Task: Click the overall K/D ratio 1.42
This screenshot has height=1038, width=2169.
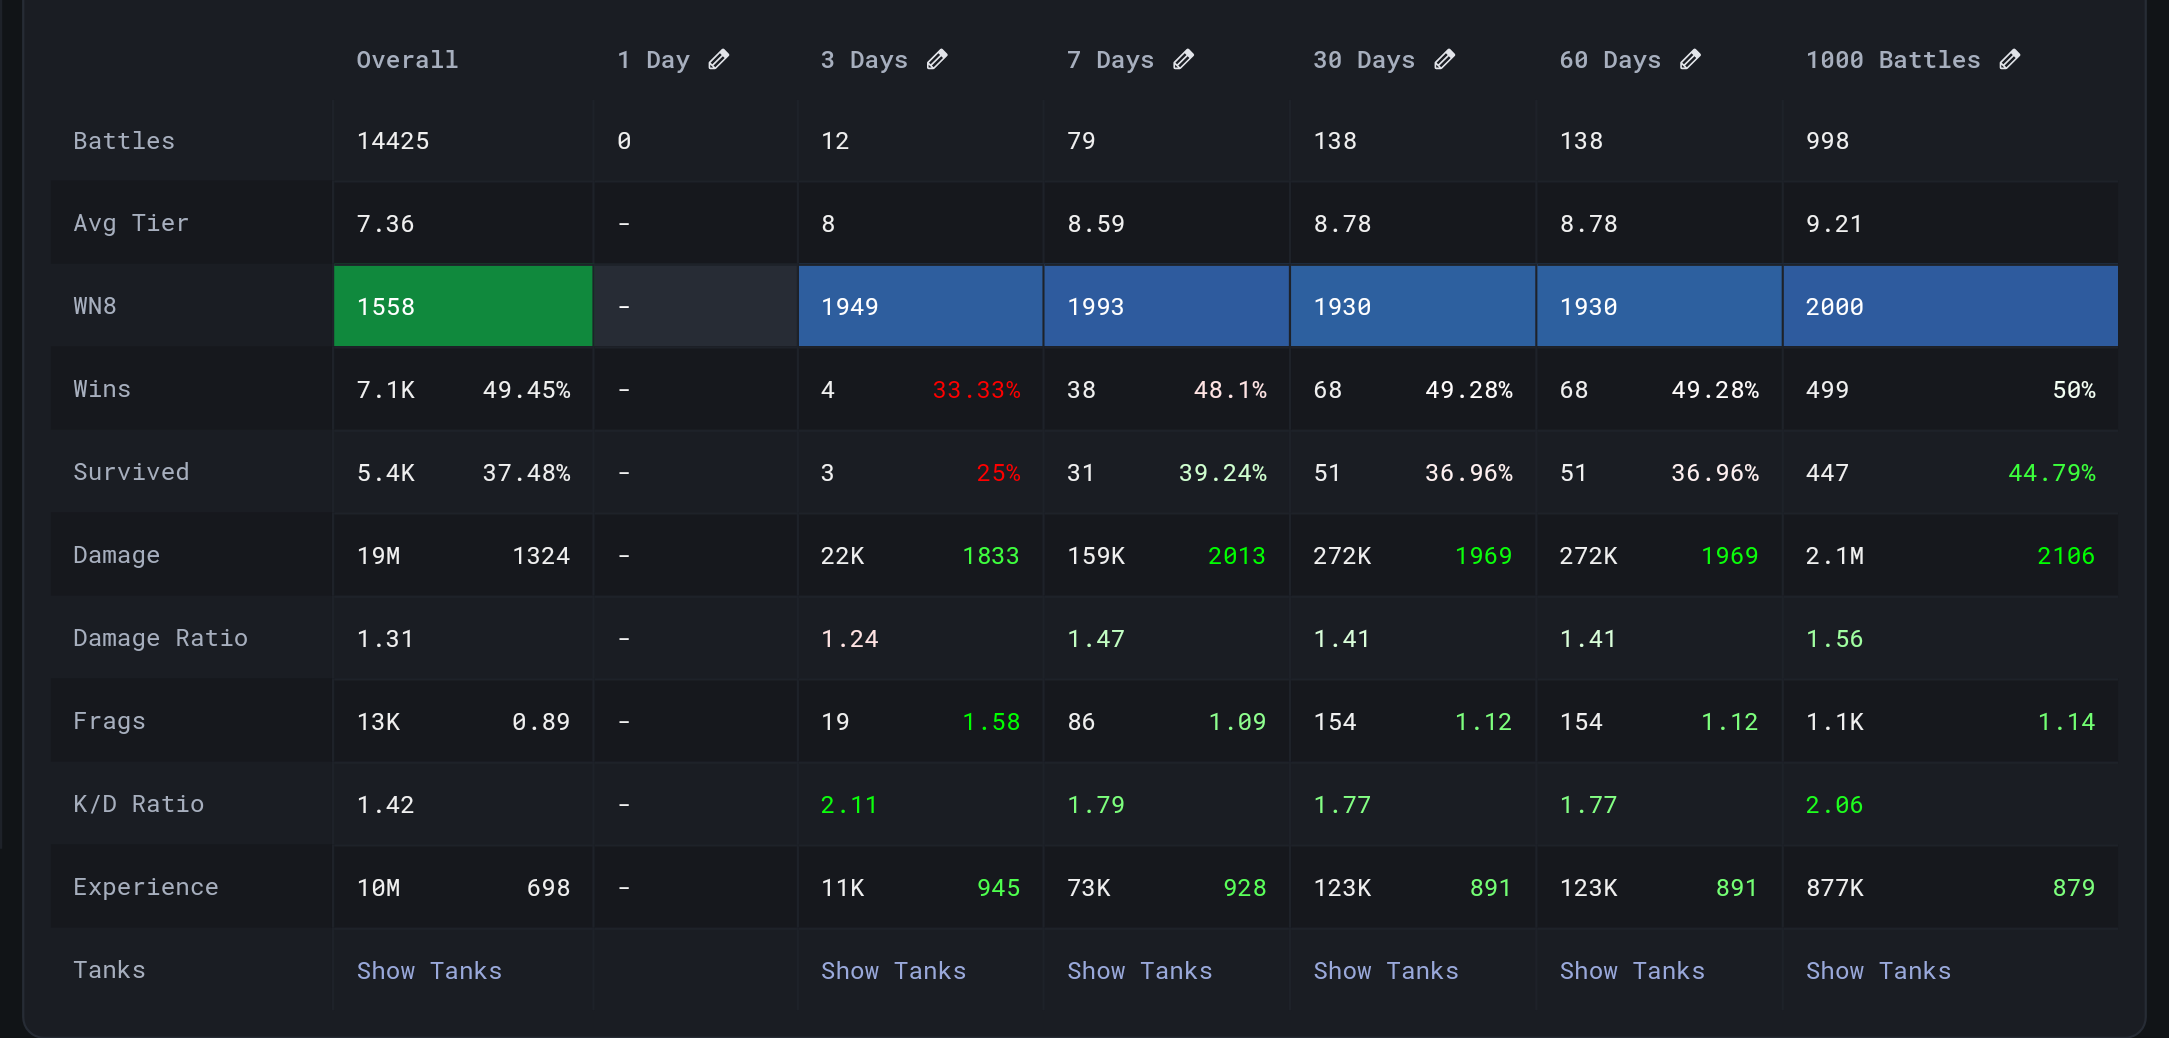Action: tap(385, 805)
